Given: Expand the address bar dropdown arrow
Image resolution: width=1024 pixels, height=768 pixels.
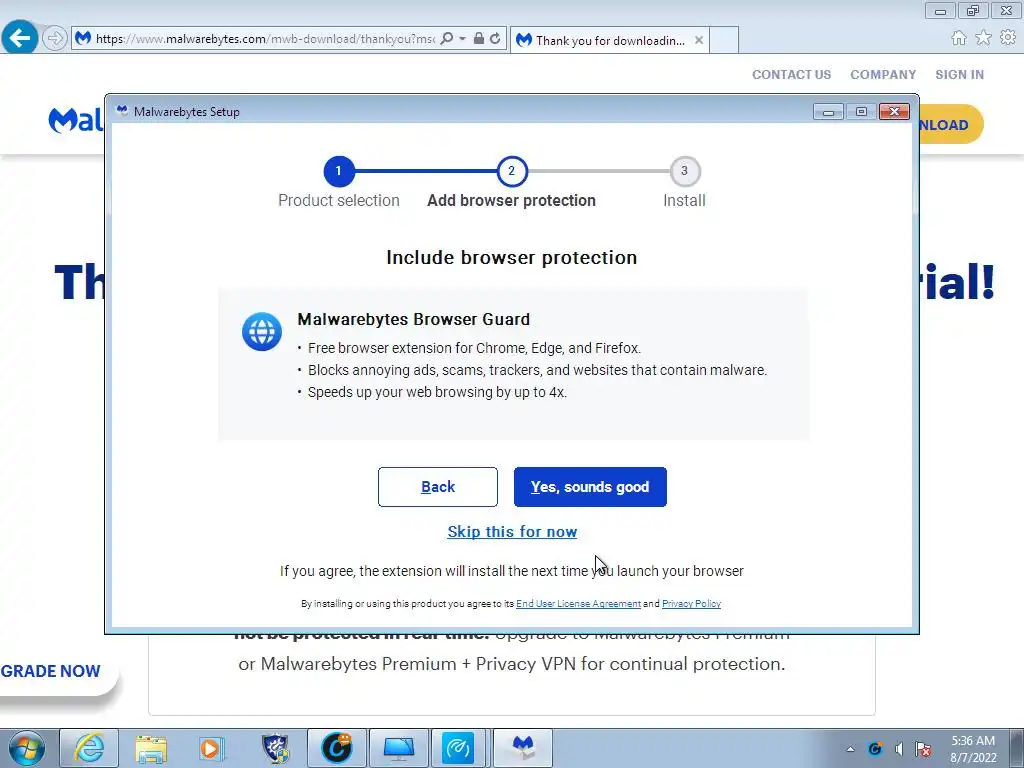Looking at the screenshot, I should (462, 39).
